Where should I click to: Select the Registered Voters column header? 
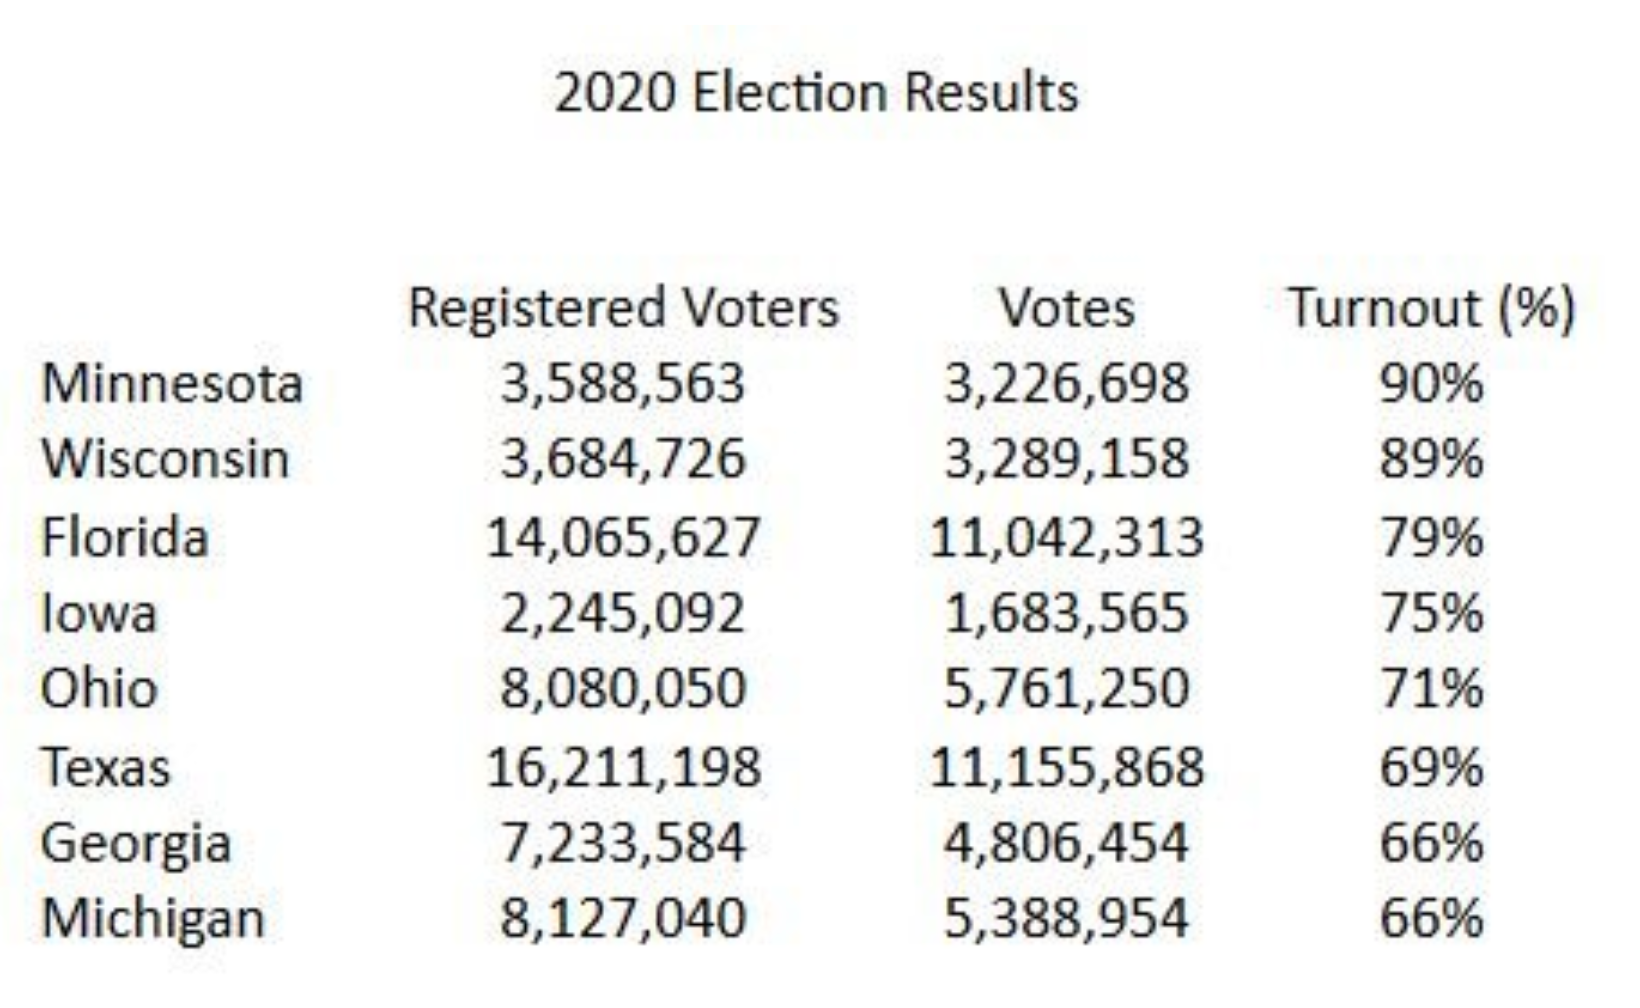point(623,307)
